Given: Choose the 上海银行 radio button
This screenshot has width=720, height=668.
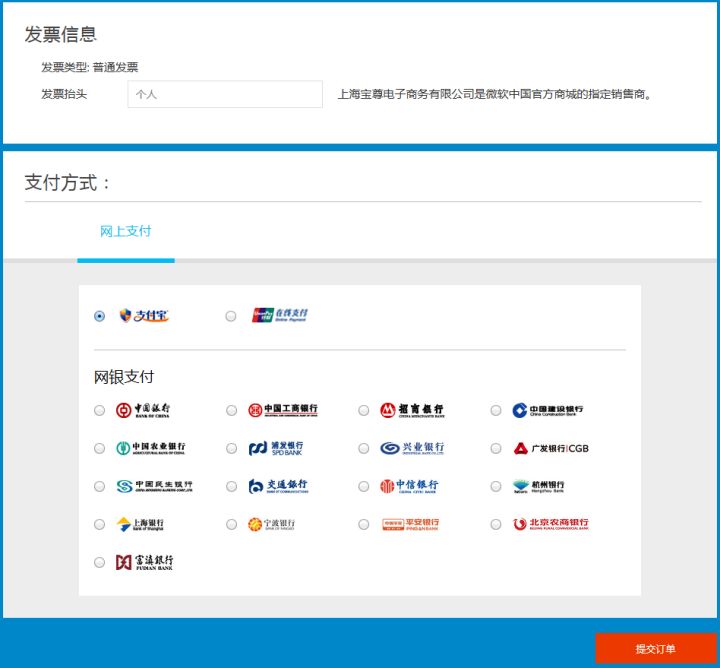Looking at the screenshot, I should 99,524.
